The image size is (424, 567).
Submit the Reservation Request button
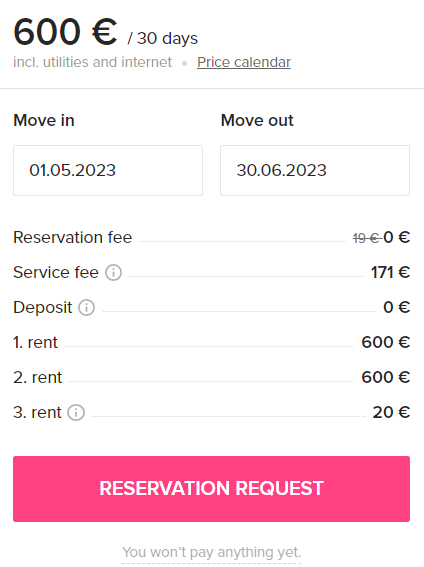point(211,489)
